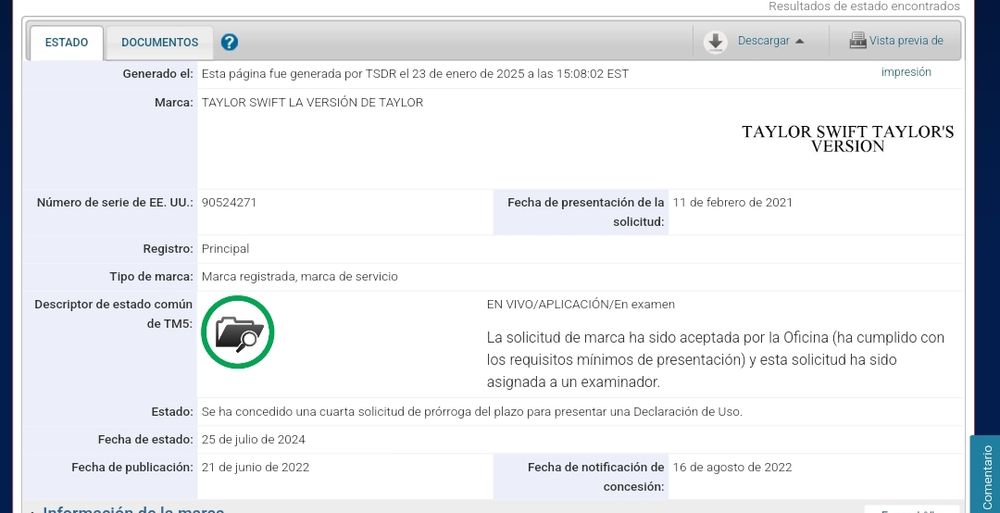Select EN VIVO/APLICACIÓN/En examen status text

pos(580,304)
